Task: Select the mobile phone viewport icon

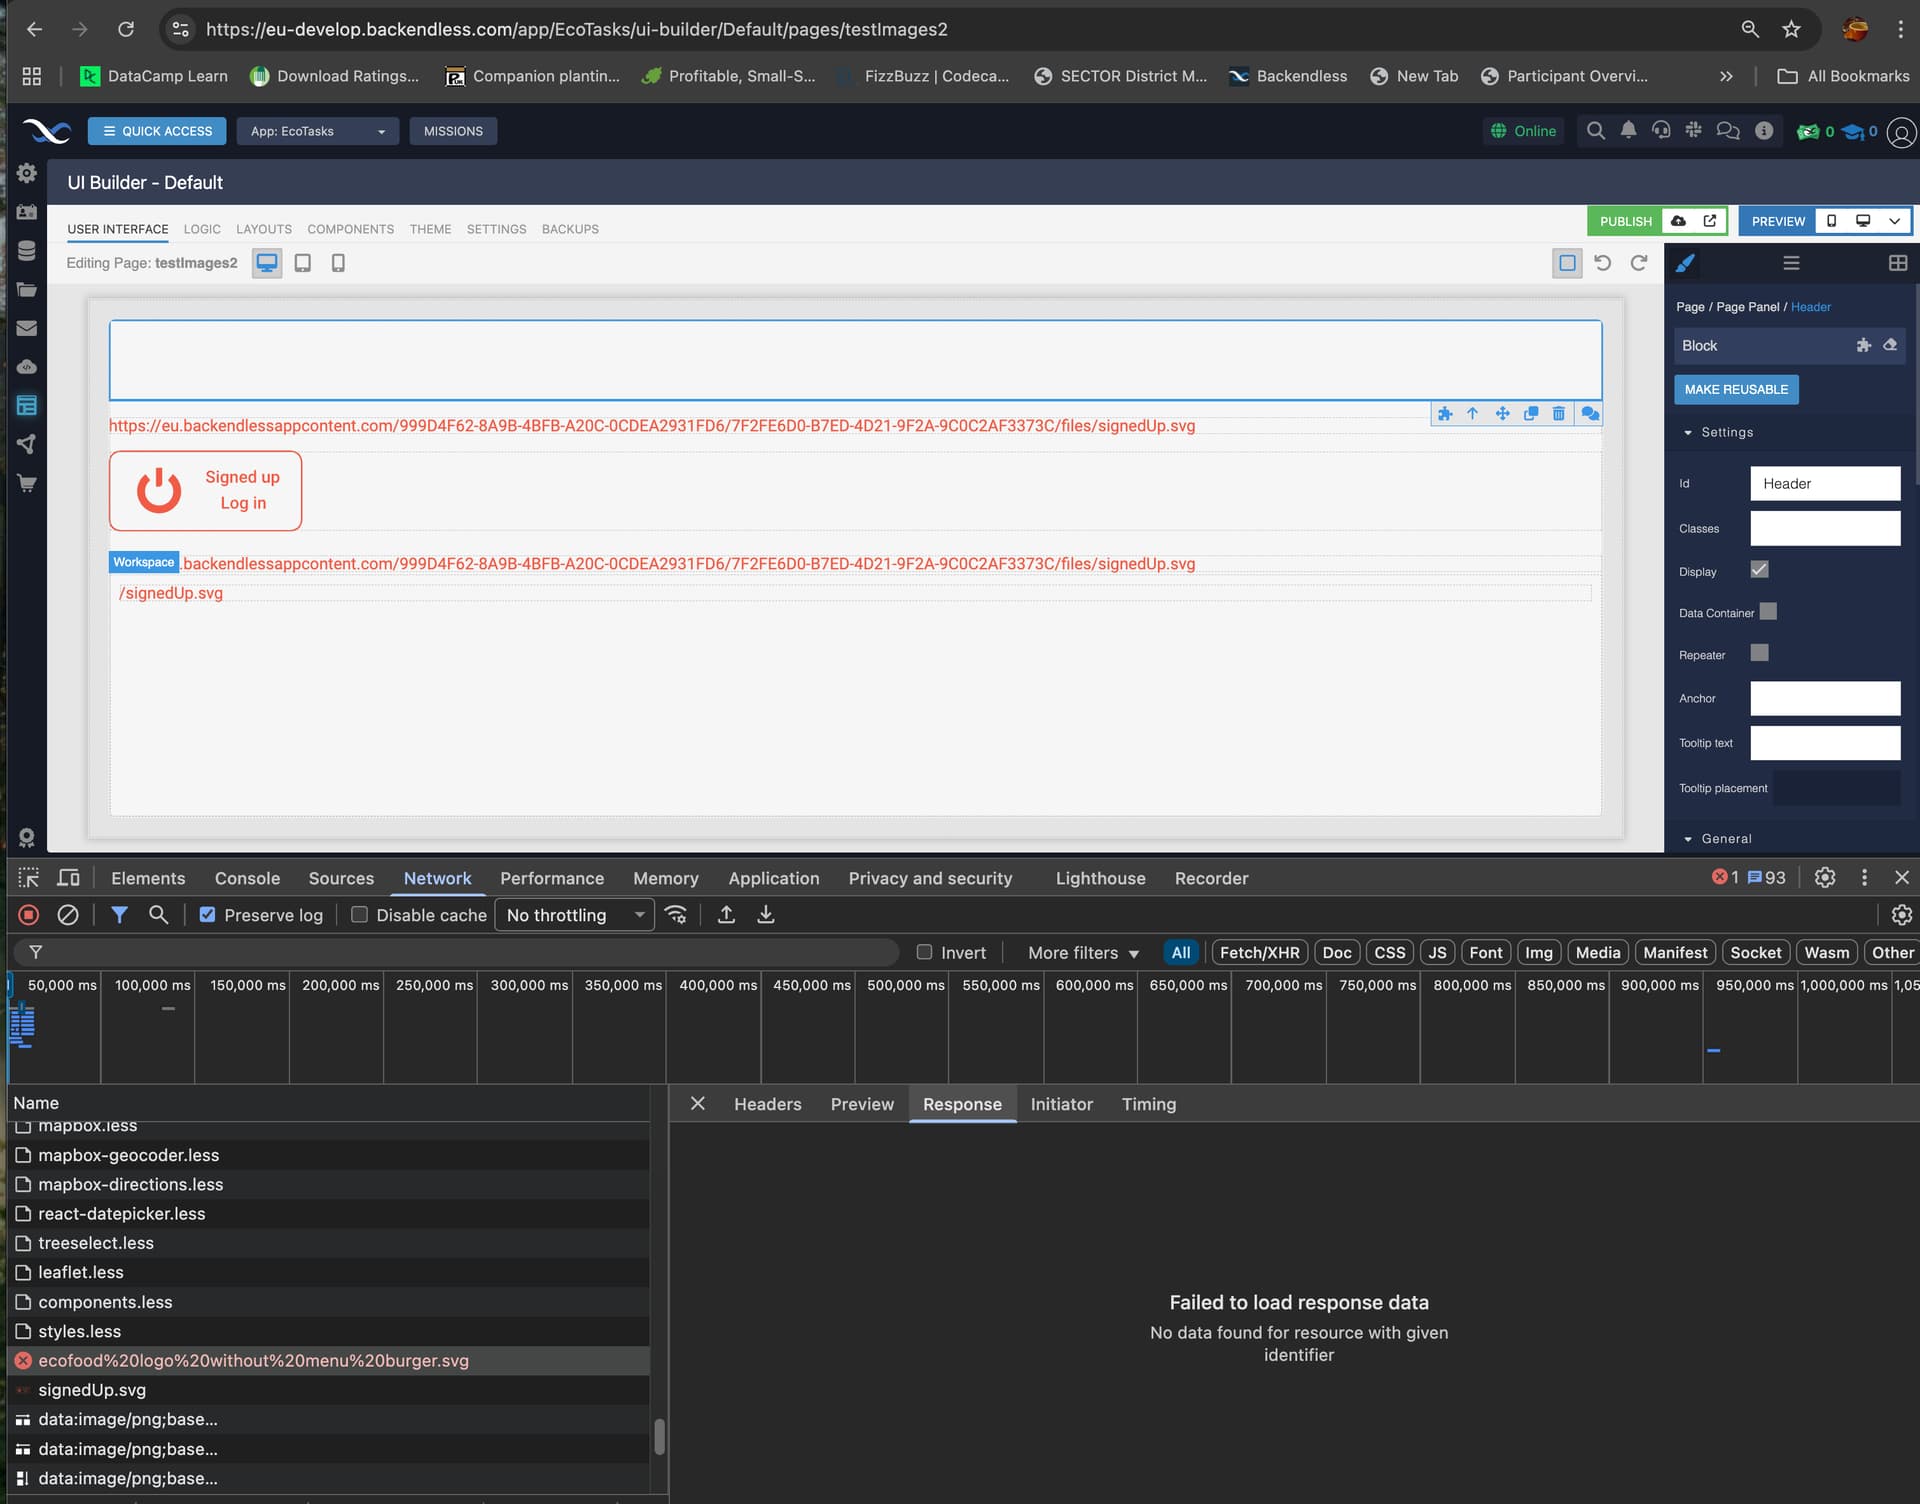Action: pyautogui.click(x=338, y=263)
